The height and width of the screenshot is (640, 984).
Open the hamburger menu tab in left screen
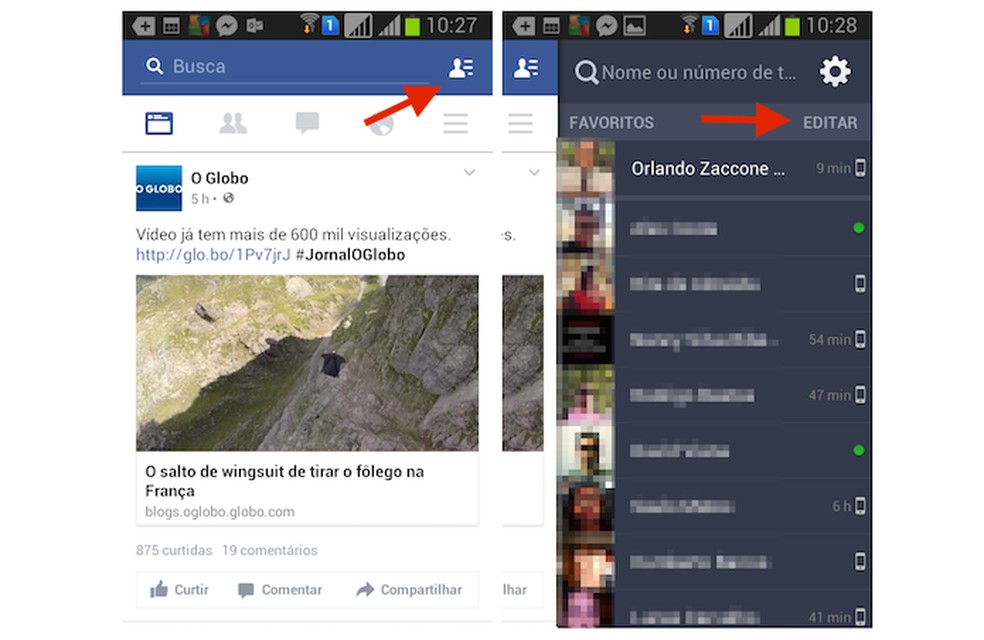[455, 123]
